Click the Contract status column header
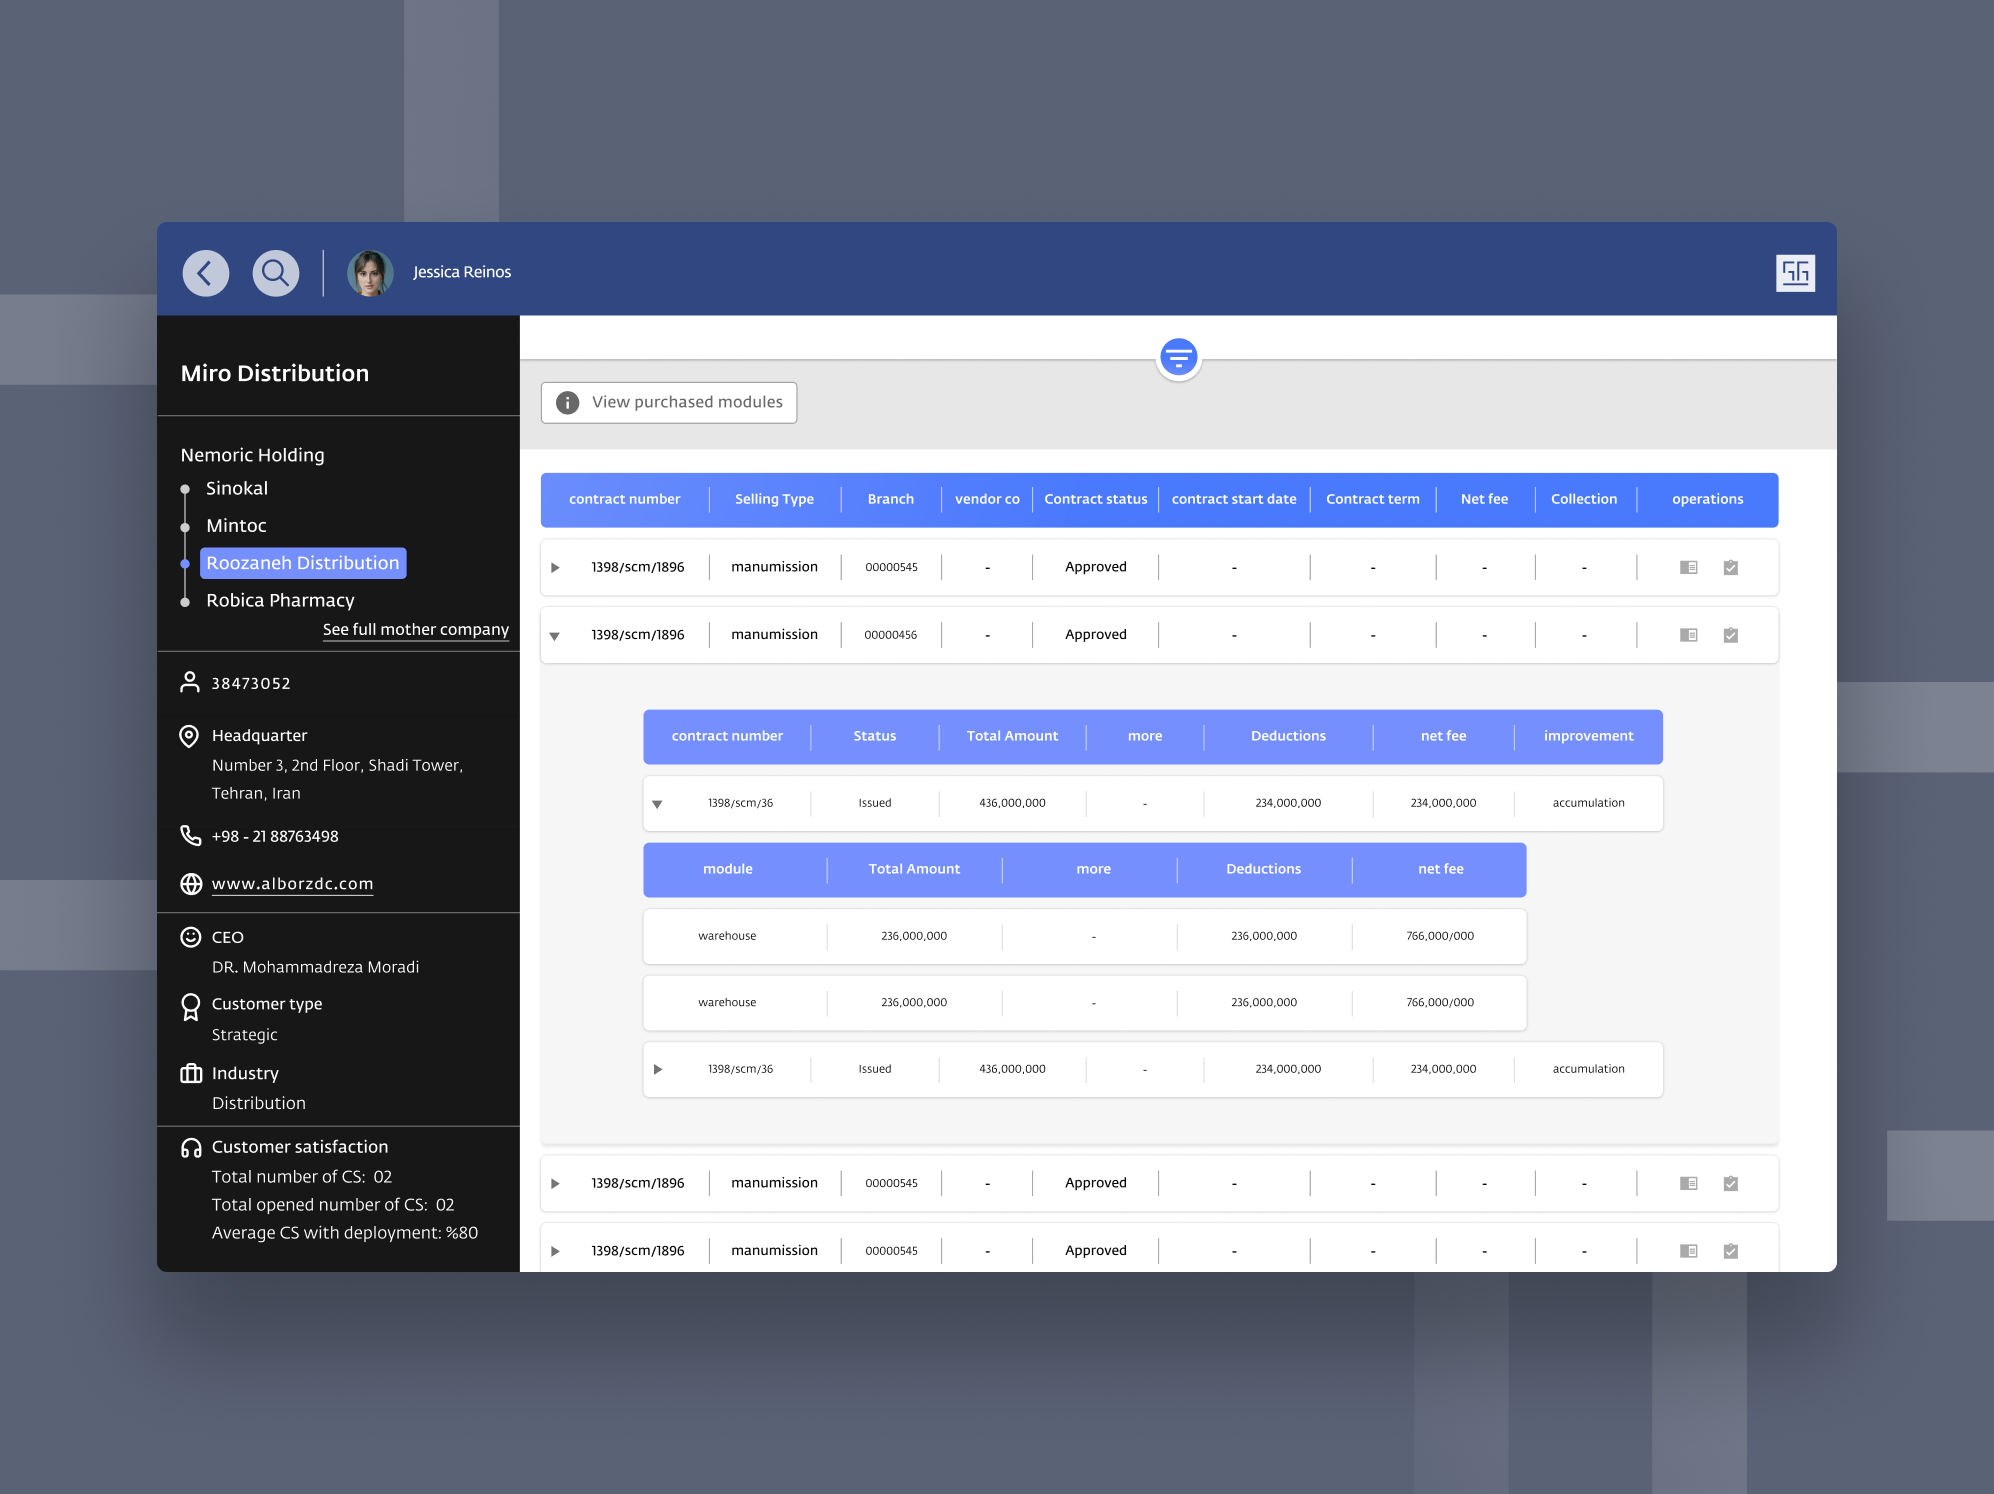The height and width of the screenshot is (1494, 1994). point(1095,499)
